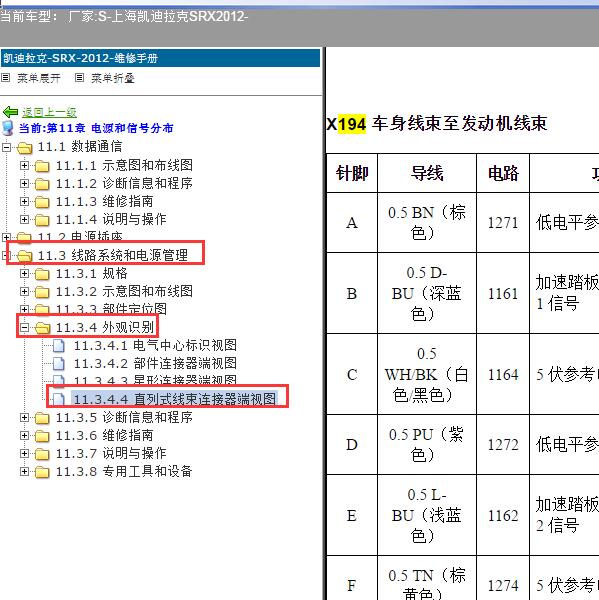Click the 0.5 D-BU（深蓝色） wire cell
599x600 pixels.
point(427,293)
